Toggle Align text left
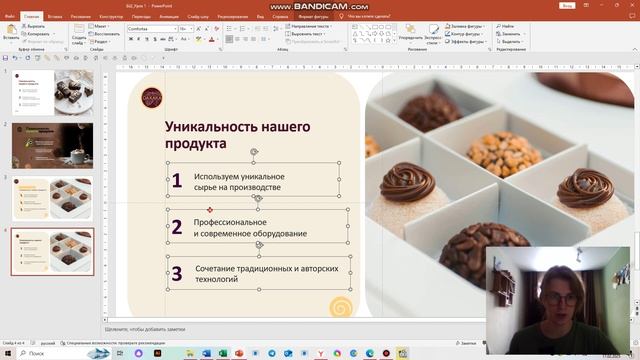This screenshot has width=640, height=360. 229,39
